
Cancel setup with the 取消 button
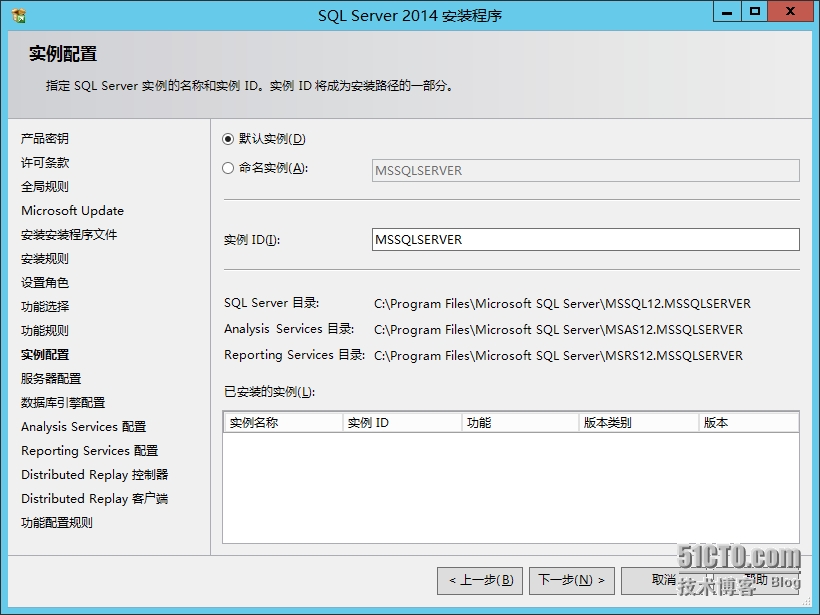(664, 580)
